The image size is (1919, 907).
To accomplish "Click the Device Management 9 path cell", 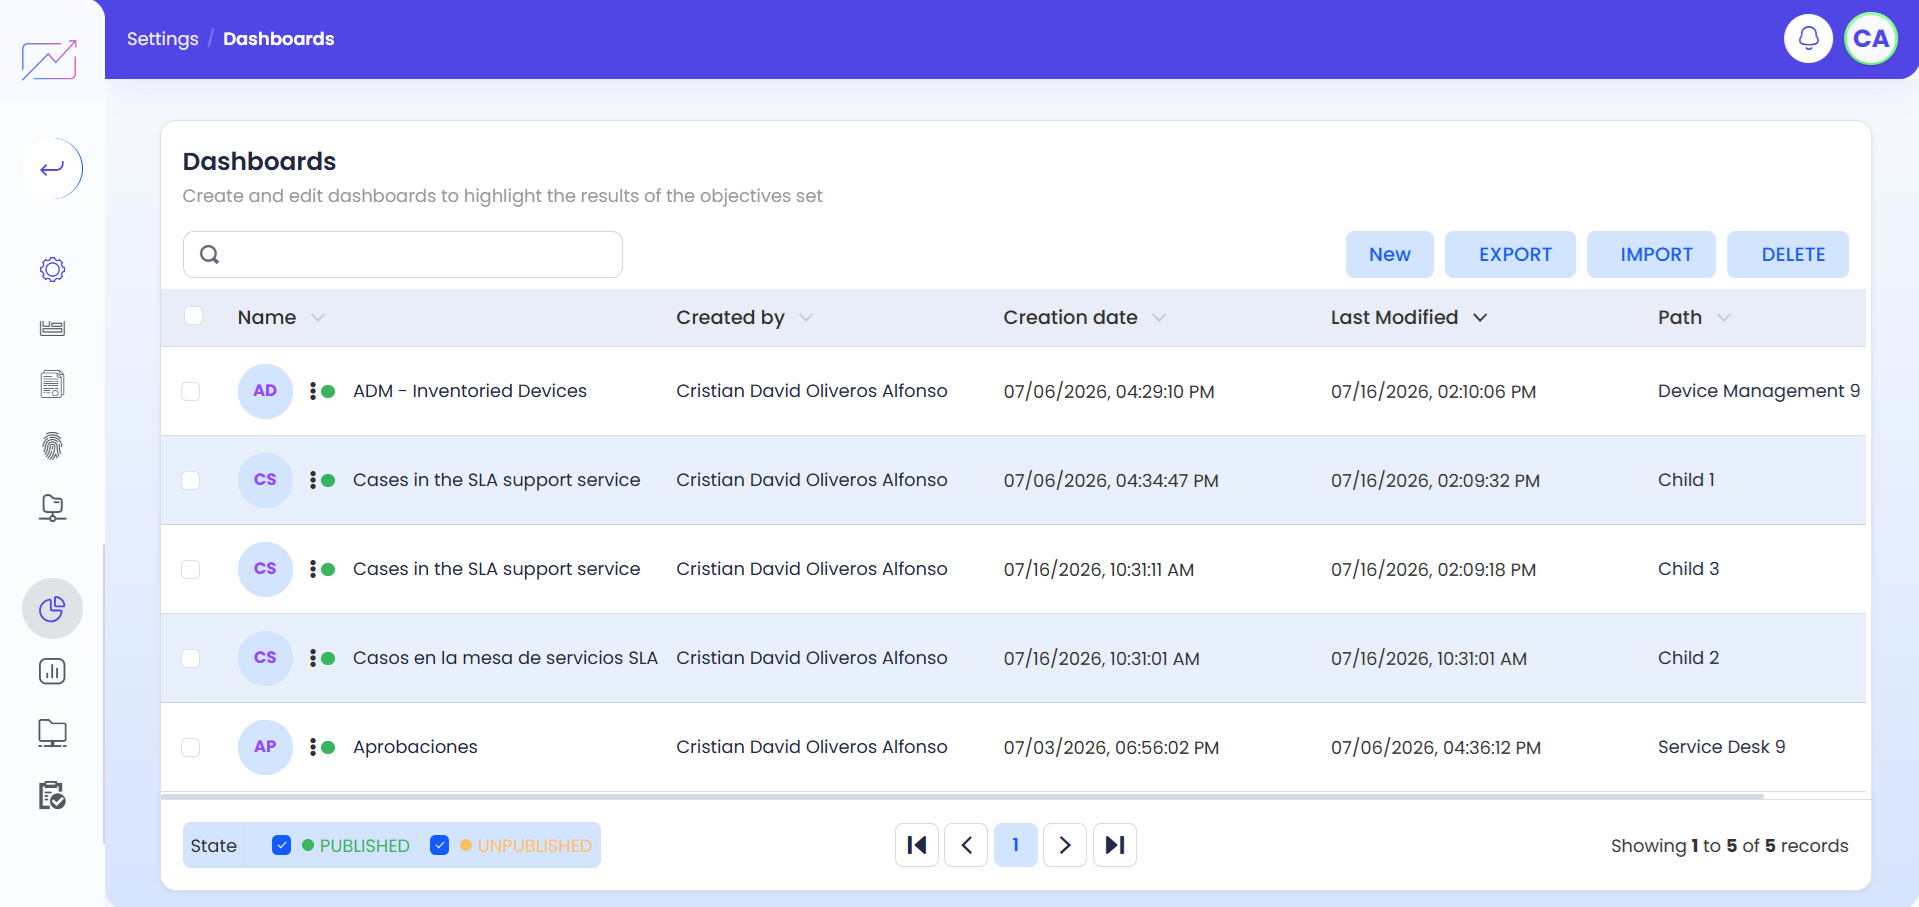I will tap(1759, 391).
